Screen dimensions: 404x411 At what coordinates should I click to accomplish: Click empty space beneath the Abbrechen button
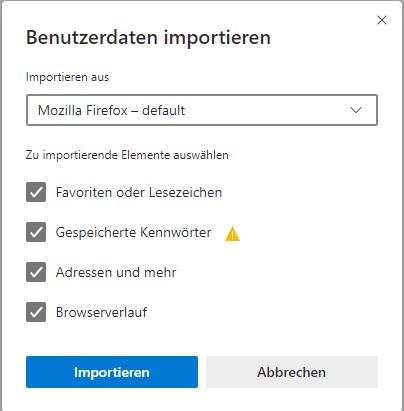292,399
